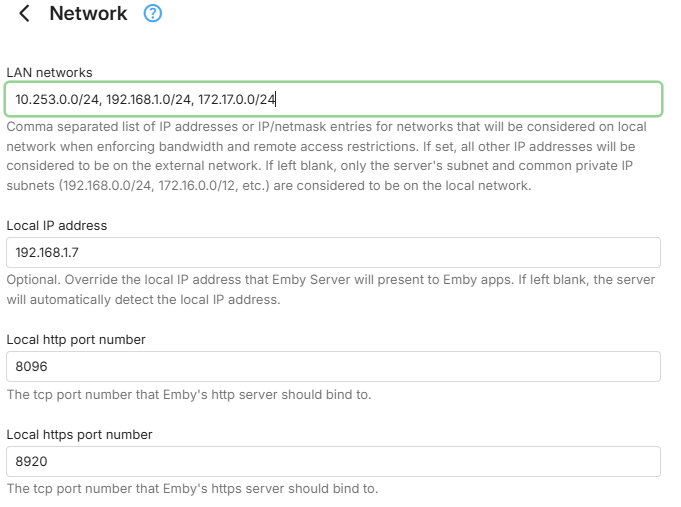The width and height of the screenshot is (681, 507).
Task: Focus the Local IP address field
Action: coord(333,252)
